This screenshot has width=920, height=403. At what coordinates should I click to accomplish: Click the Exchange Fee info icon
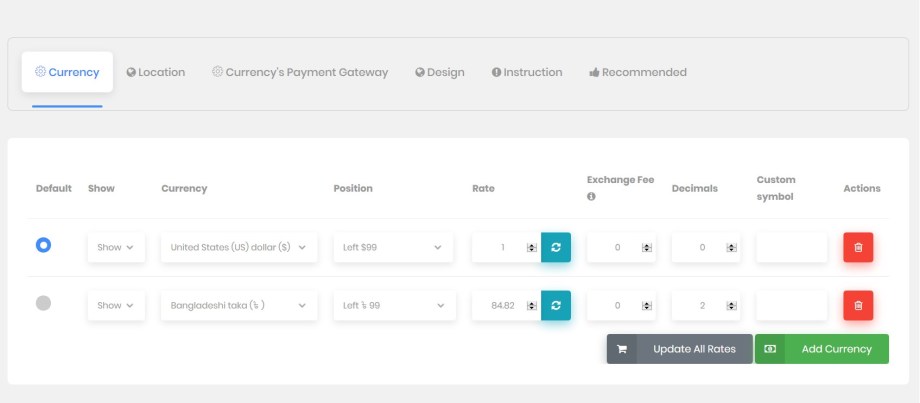591,197
